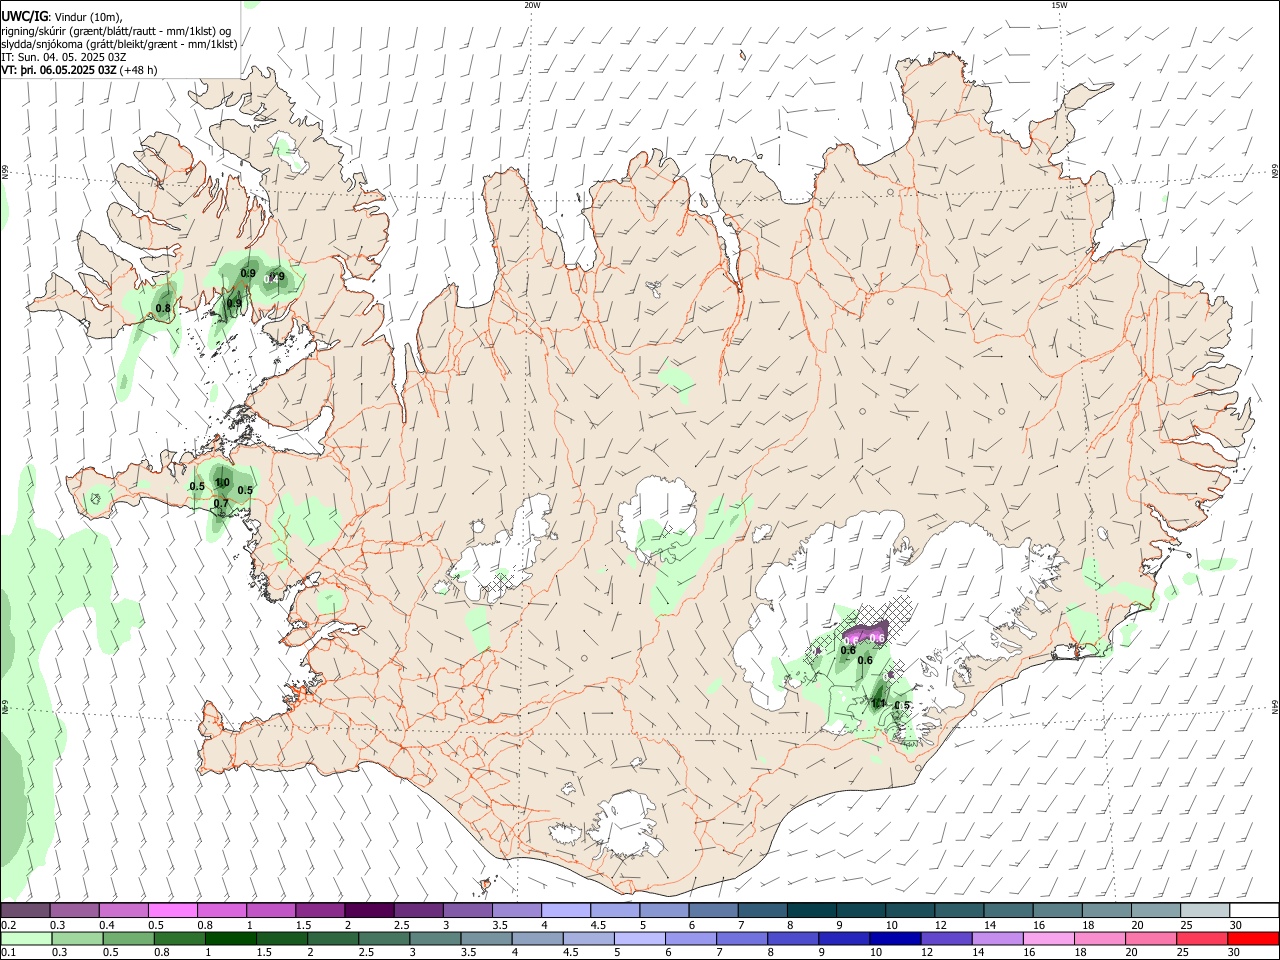Click the '15W' longitude label
Image resolution: width=1280 pixels, height=960 pixels.
coord(1059,5)
